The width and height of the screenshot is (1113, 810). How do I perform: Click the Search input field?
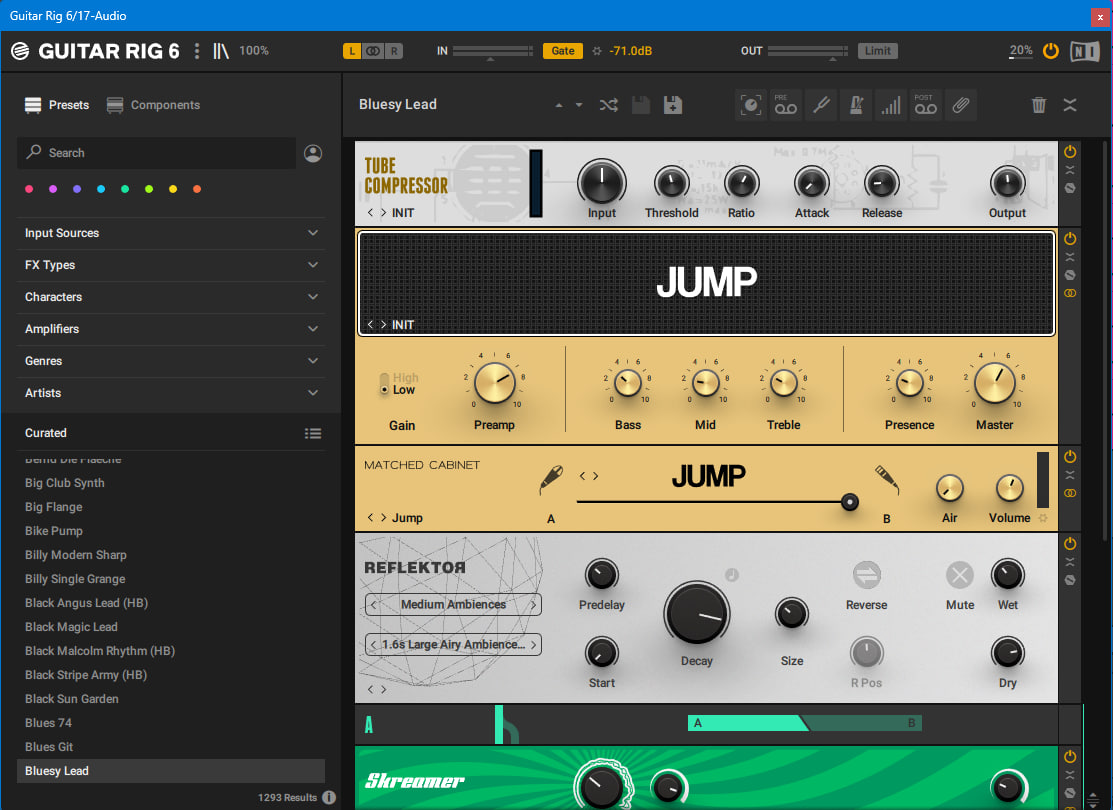click(x=156, y=153)
